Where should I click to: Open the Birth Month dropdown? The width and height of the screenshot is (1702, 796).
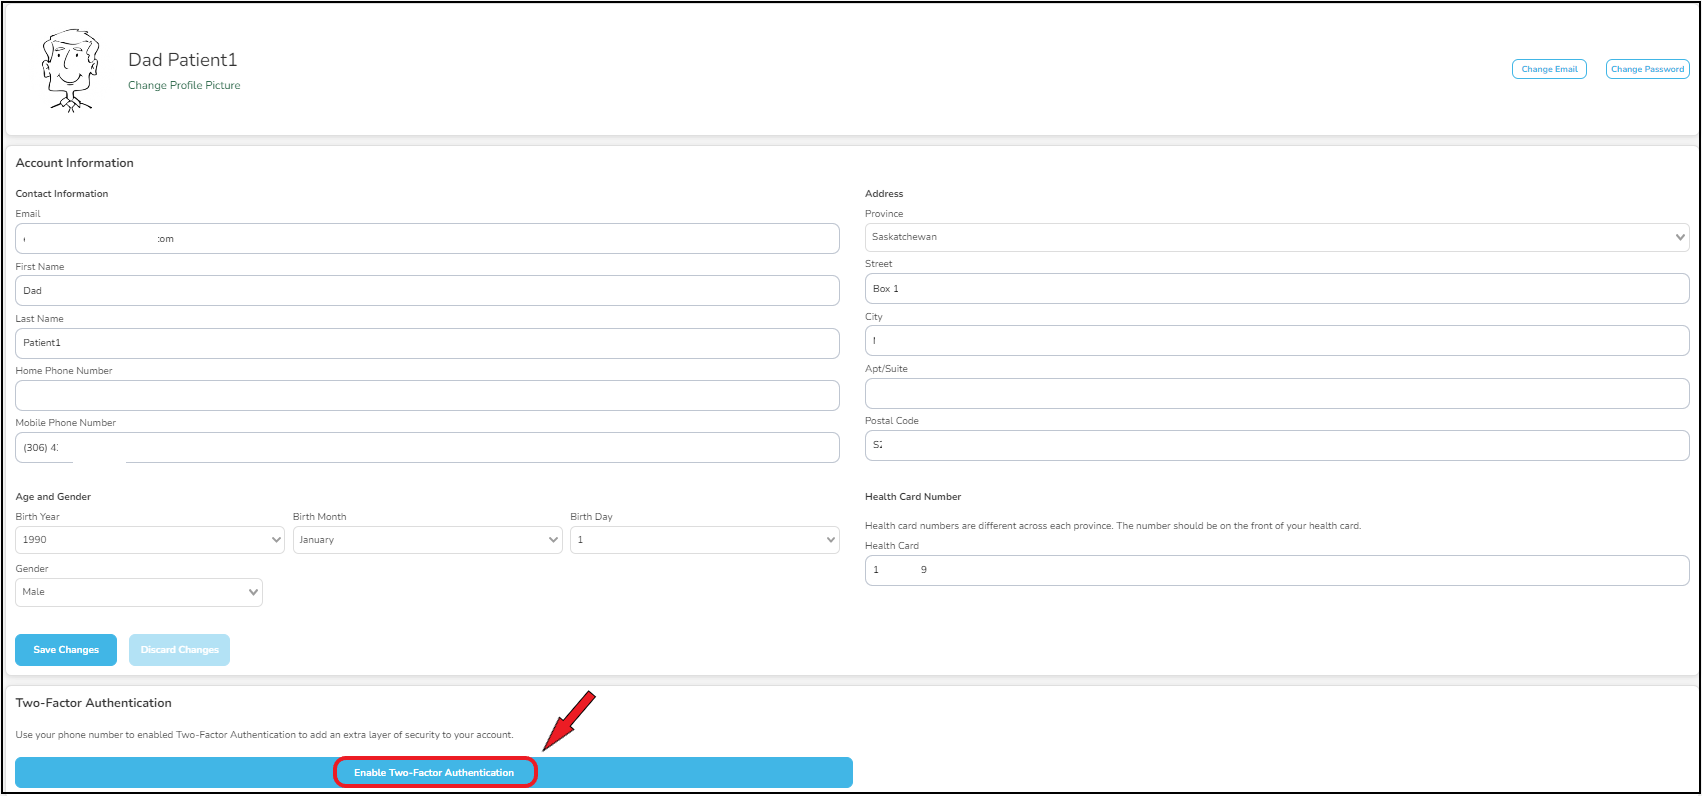(427, 540)
